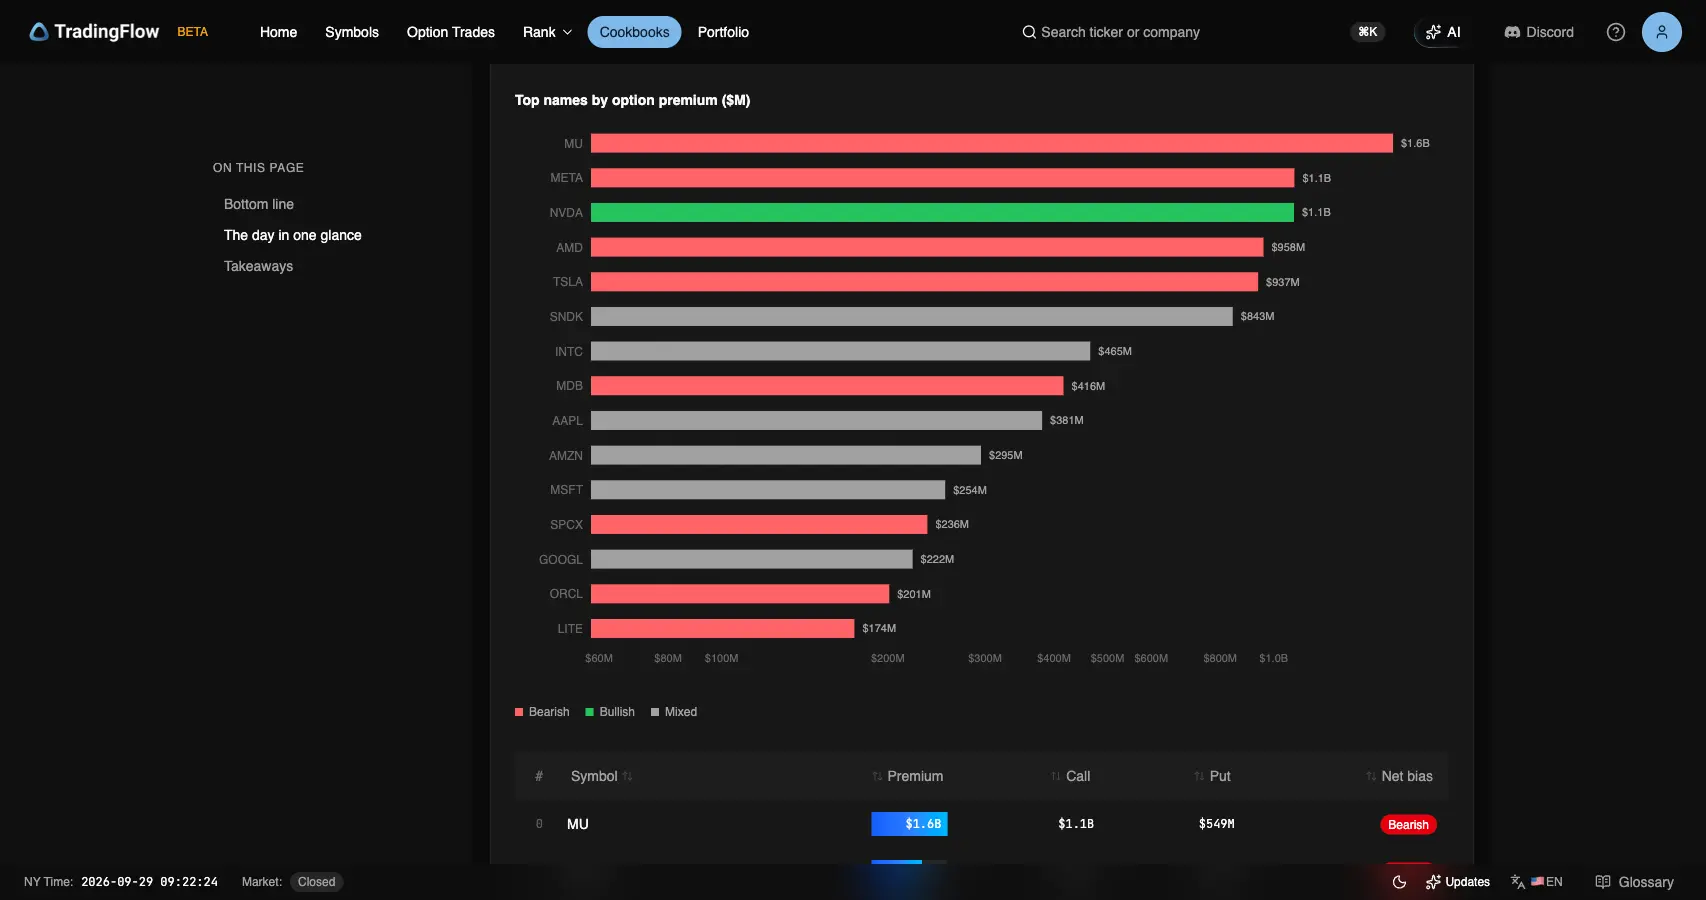
Task: Click the AMZN bar
Action: tap(786, 455)
